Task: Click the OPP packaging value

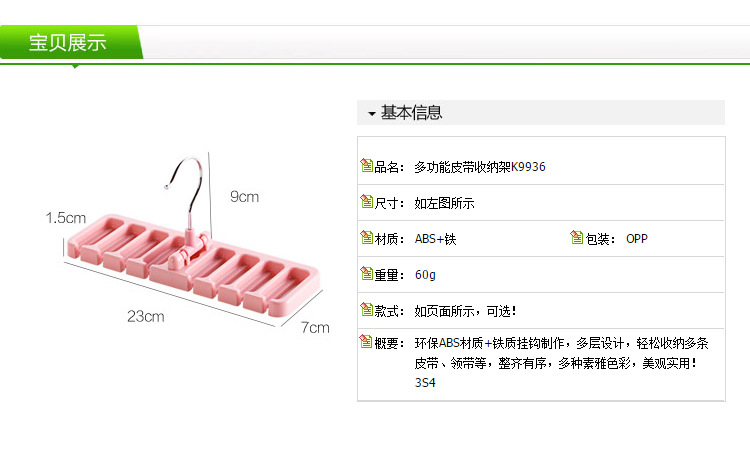Action: 637,239
